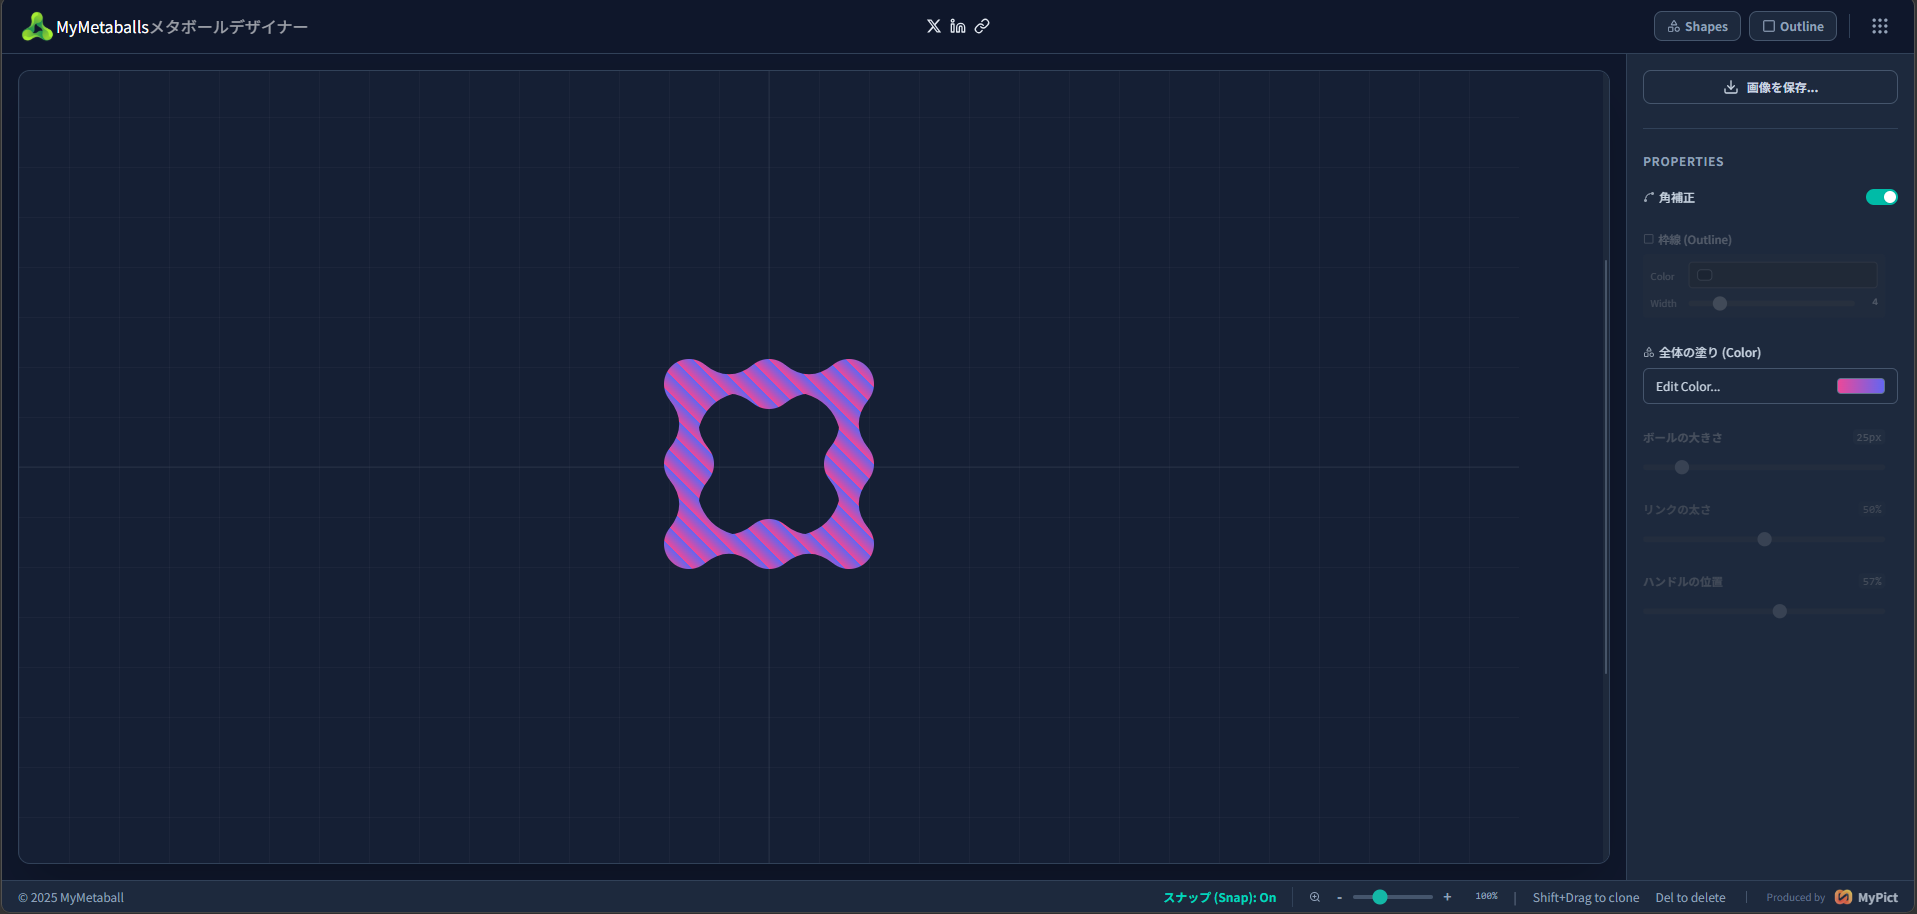The height and width of the screenshot is (914, 1917).
Task: Open Edit Color... for overall fill
Action: [1770, 386]
